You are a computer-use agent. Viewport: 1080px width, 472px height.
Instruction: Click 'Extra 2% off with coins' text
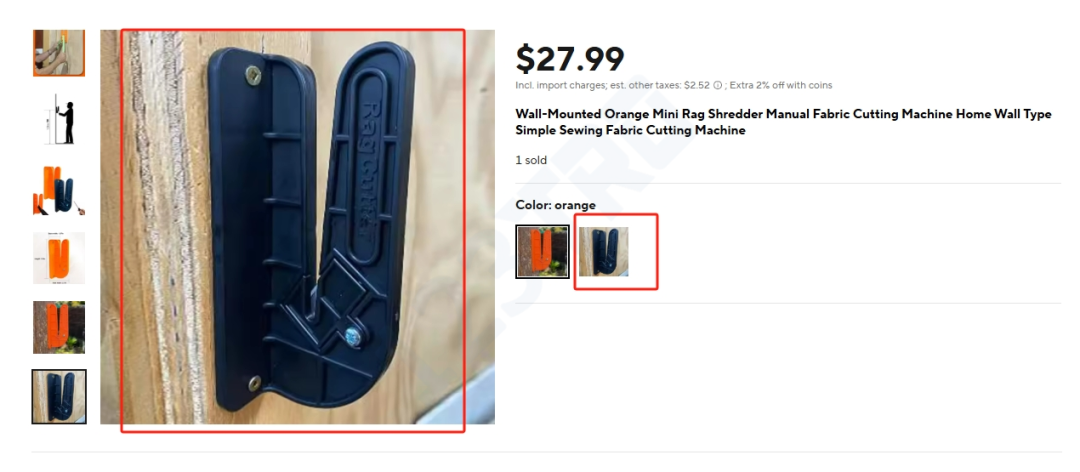(x=781, y=85)
